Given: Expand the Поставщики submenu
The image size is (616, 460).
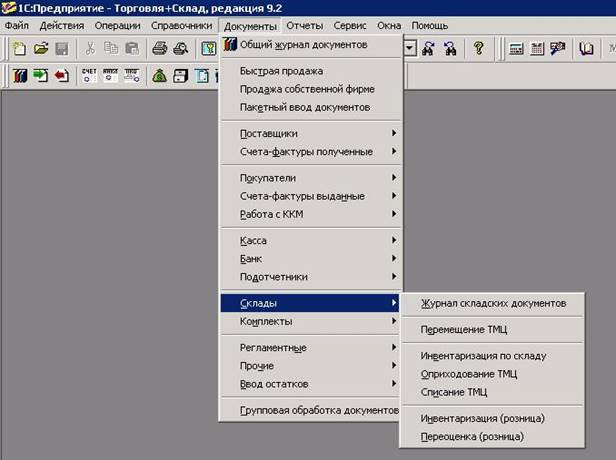Looking at the screenshot, I should [x=268, y=133].
